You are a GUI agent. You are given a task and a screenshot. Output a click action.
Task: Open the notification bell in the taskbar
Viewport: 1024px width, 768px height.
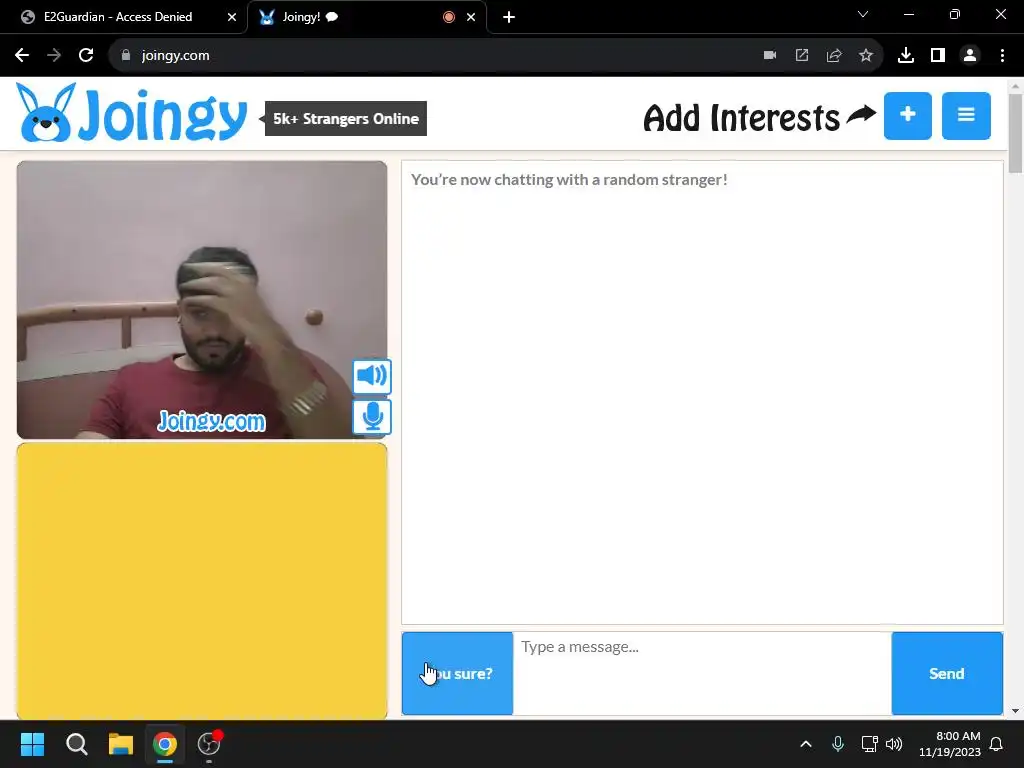tap(997, 744)
